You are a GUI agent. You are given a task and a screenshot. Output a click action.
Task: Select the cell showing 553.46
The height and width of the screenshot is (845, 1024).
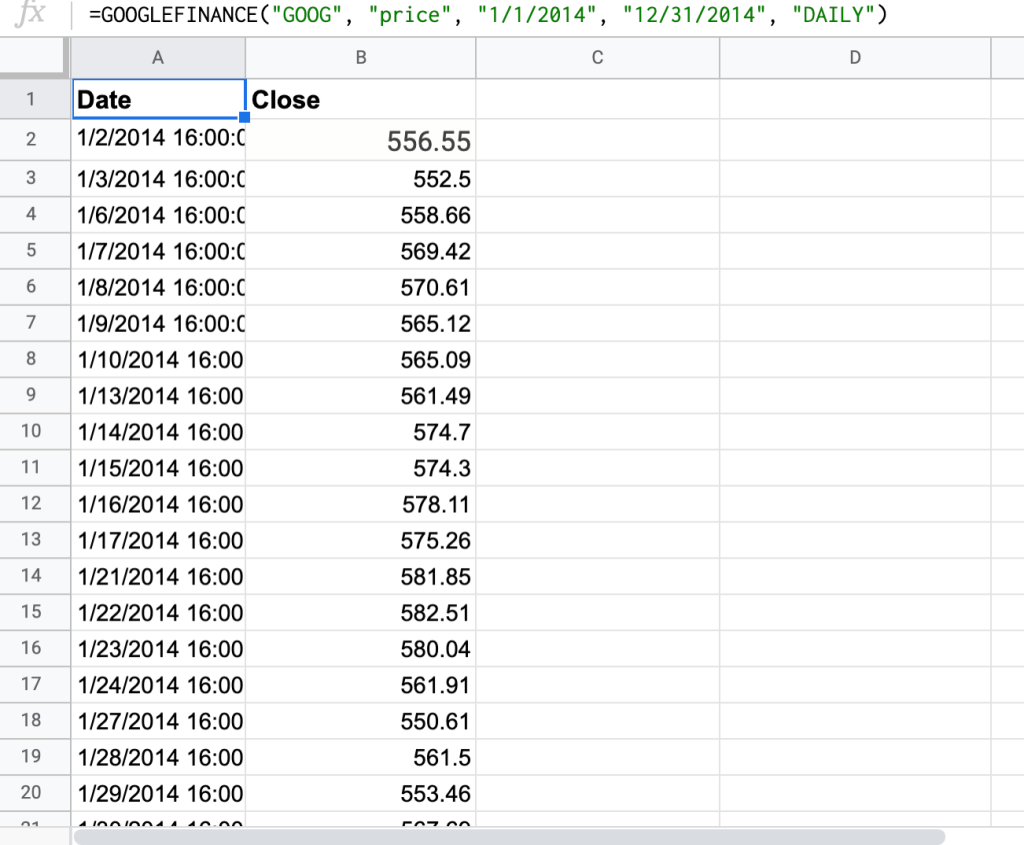[360, 794]
